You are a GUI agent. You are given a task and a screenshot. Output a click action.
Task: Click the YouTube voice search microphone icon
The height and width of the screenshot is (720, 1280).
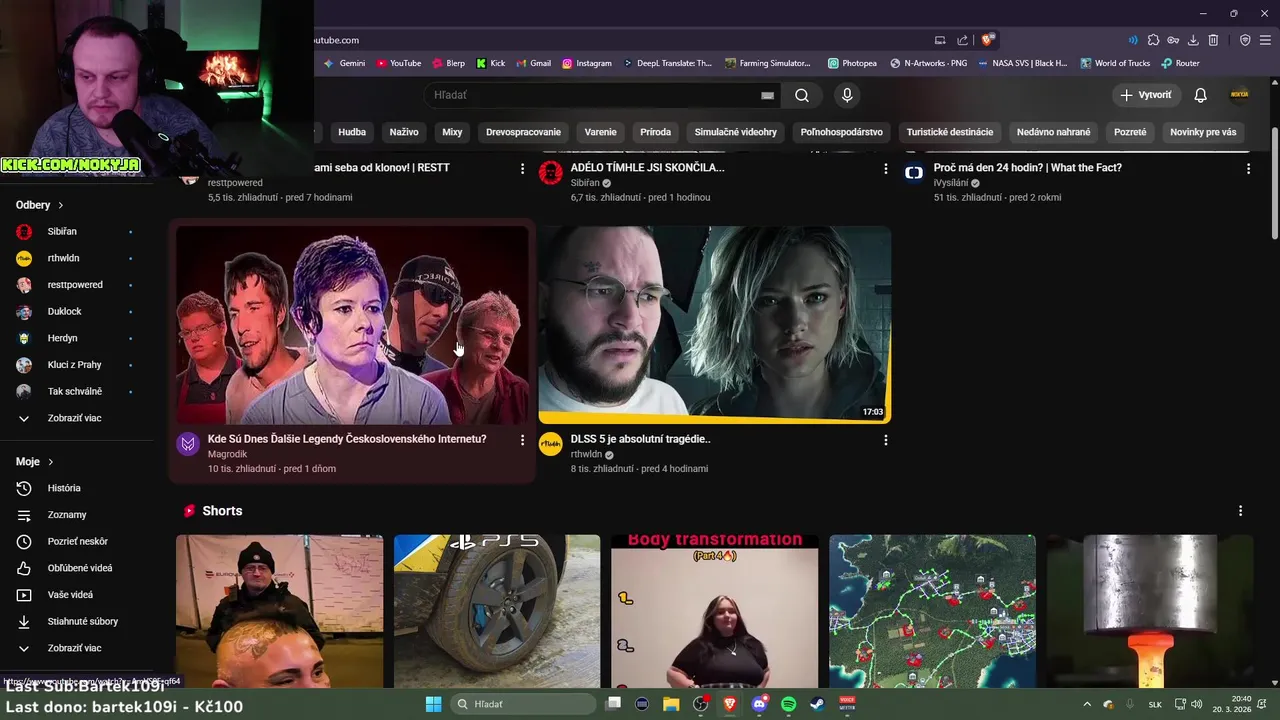[x=847, y=95]
